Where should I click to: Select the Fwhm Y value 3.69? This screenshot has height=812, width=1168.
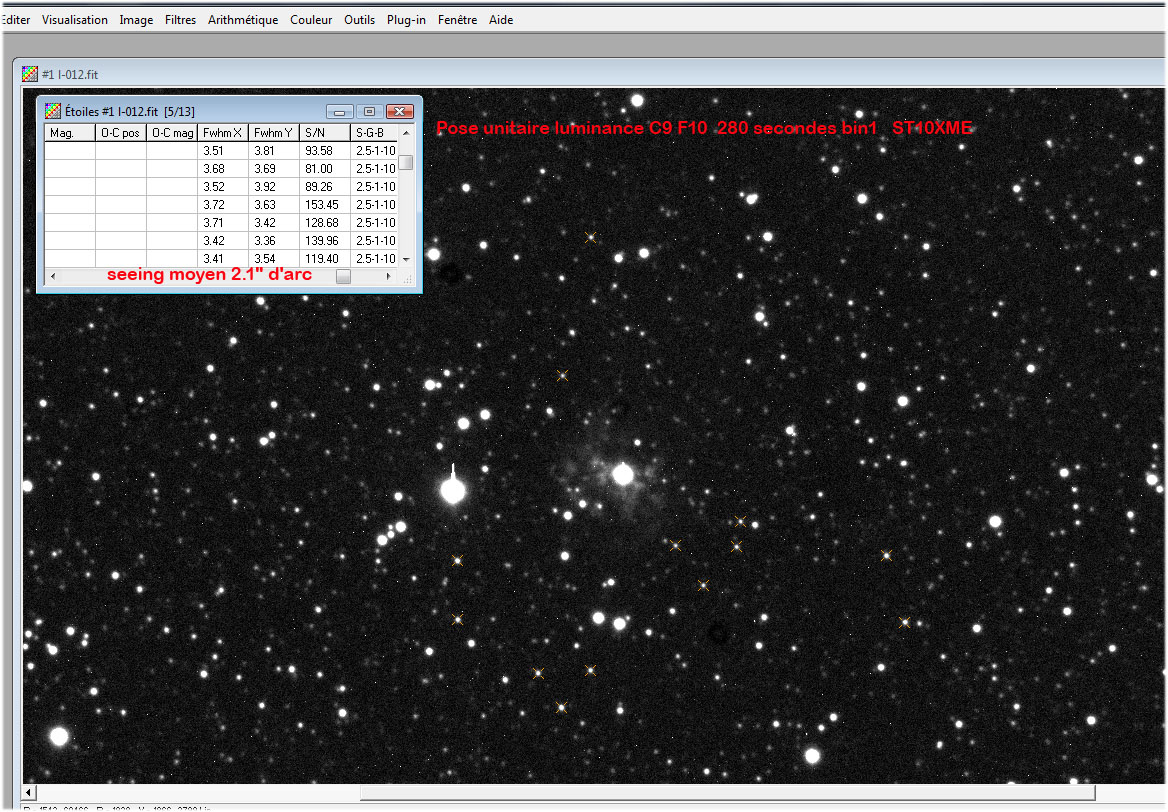(x=264, y=168)
